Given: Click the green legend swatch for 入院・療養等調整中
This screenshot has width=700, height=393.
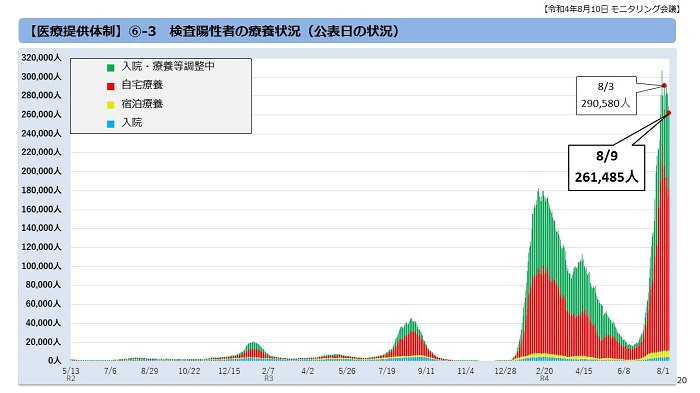Looking at the screenshot, I should click(x=111, y=68).
